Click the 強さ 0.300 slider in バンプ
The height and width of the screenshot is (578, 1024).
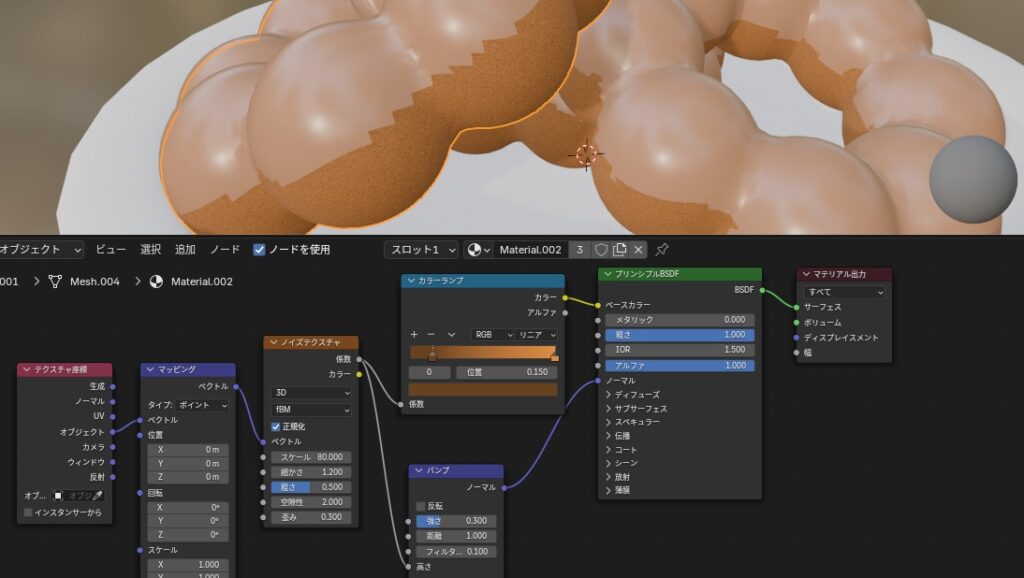tap(456, 521)
